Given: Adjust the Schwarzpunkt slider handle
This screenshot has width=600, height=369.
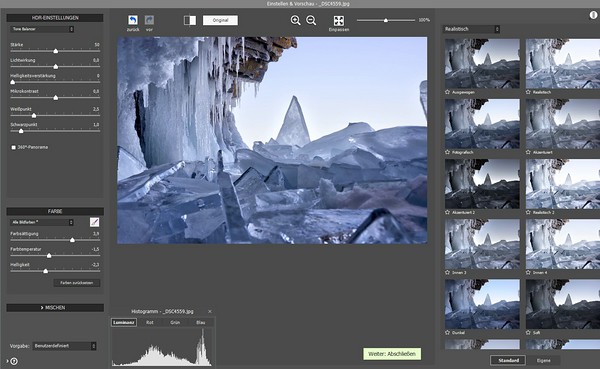Looking at the screenshot, I should point(21,131).
